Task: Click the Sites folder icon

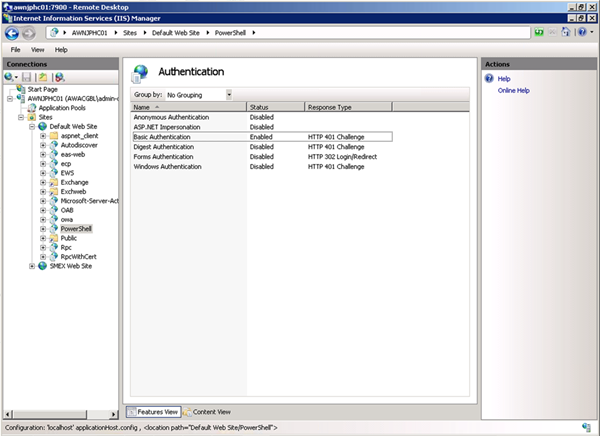Action: click(32, 117)
